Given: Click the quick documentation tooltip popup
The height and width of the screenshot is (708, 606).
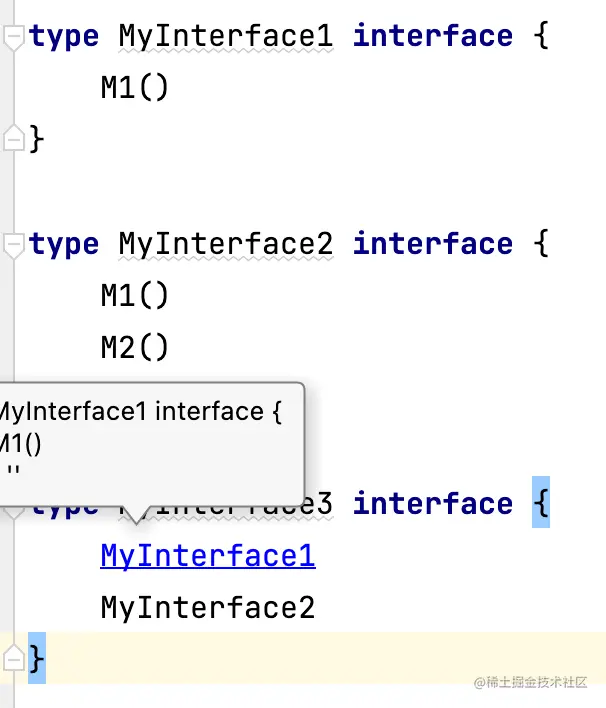Looking at the screenshot, I should (x=152, y=445).
